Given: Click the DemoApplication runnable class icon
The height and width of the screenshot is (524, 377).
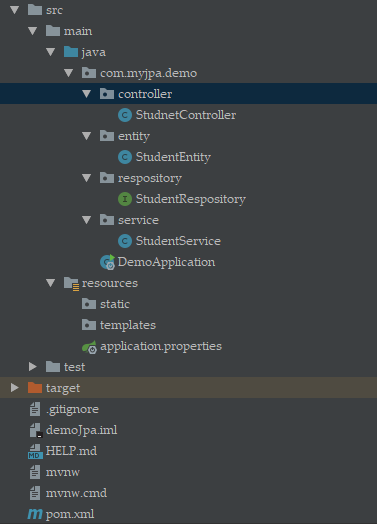Looking at the screenshot, I should [x=108, y=262].
